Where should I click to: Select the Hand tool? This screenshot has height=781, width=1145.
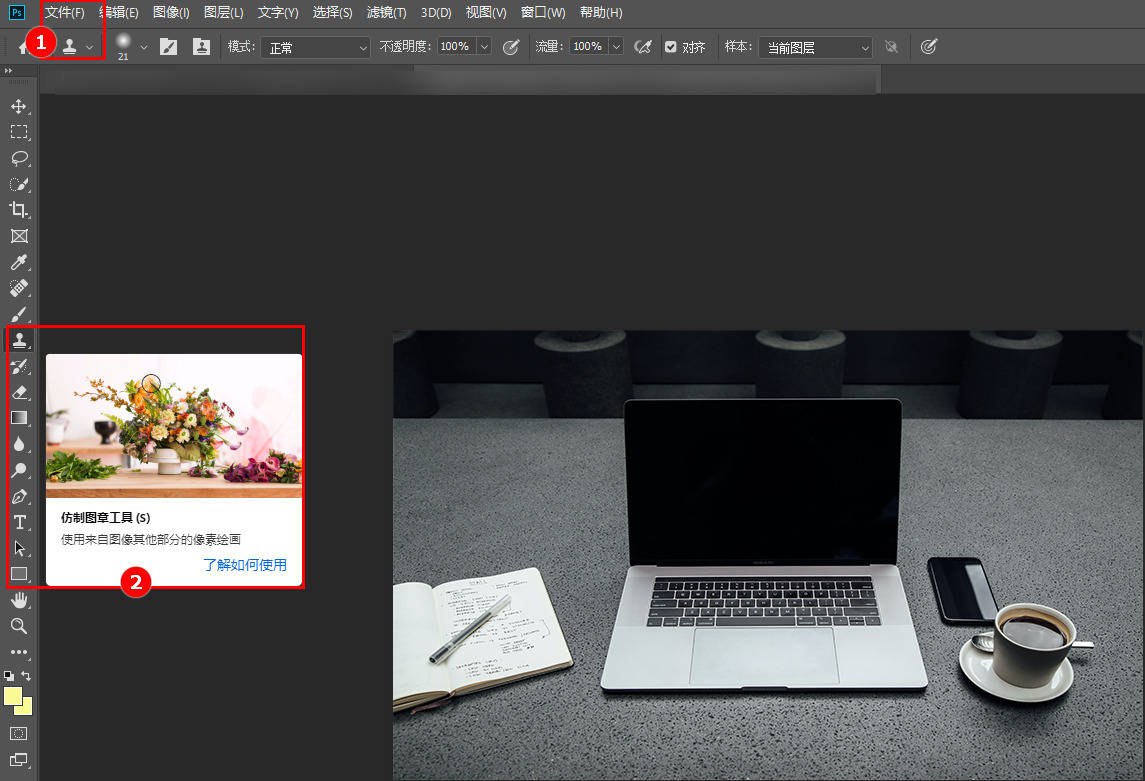(x=18, y=600)
